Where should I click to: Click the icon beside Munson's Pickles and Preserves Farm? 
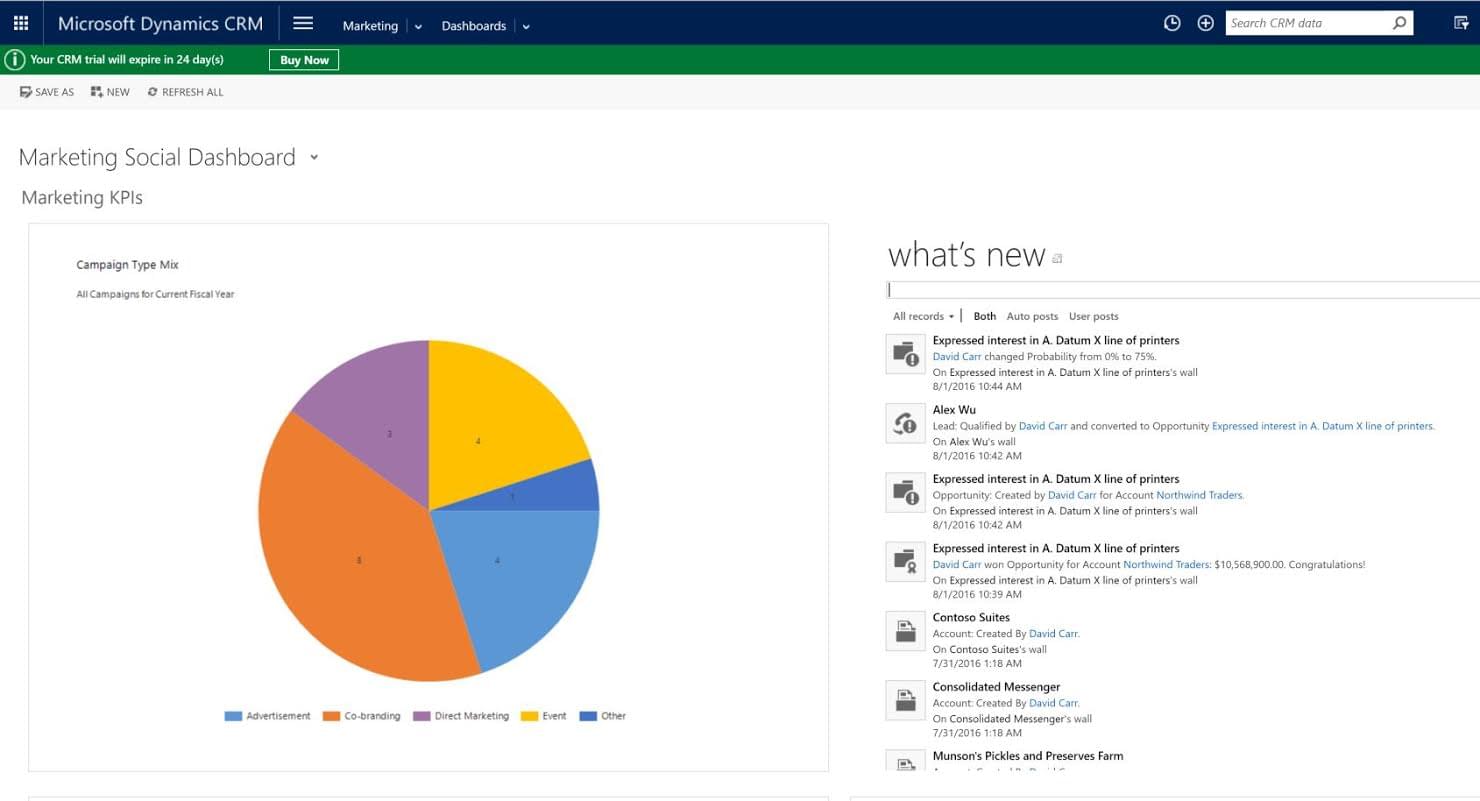tap(905, 760)
